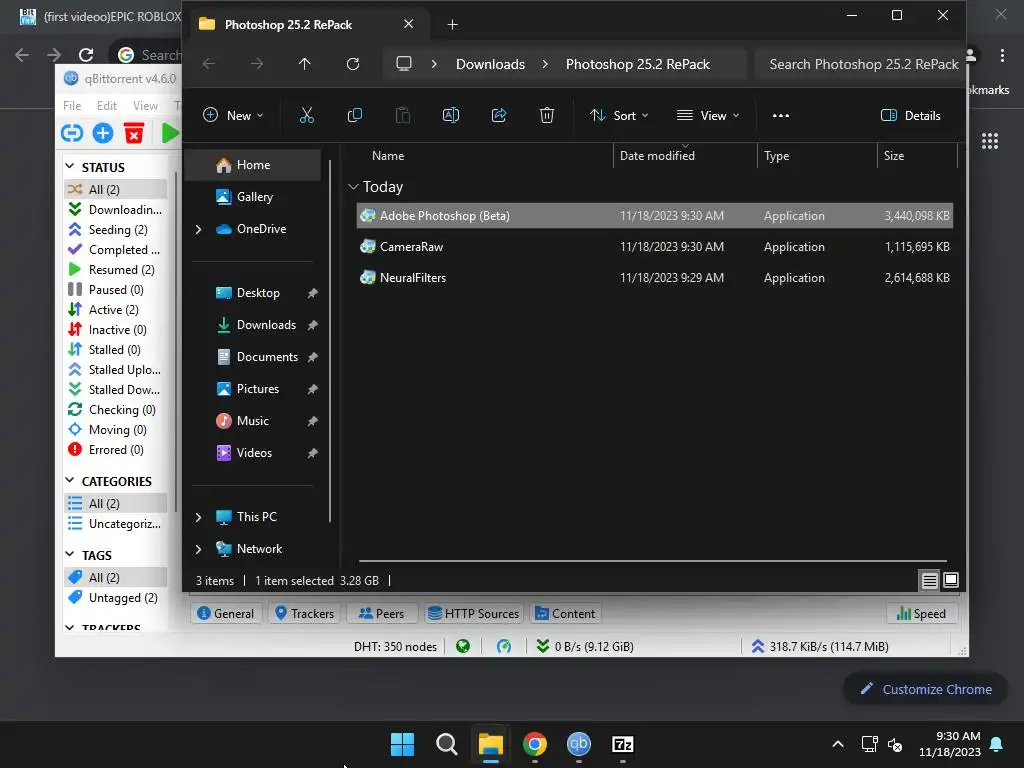Click the Cut scissors icon in Explorer toolbar
Viewport: 1024px width, 768px height.
pos(306,116)
